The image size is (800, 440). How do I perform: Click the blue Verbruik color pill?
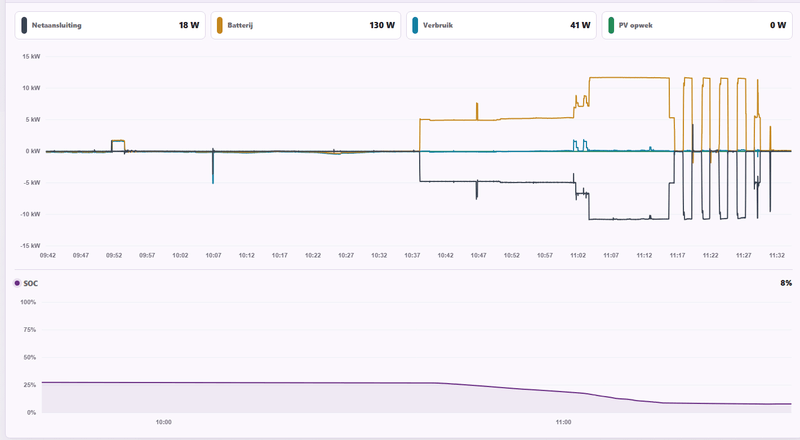click(x=415, y=25)
